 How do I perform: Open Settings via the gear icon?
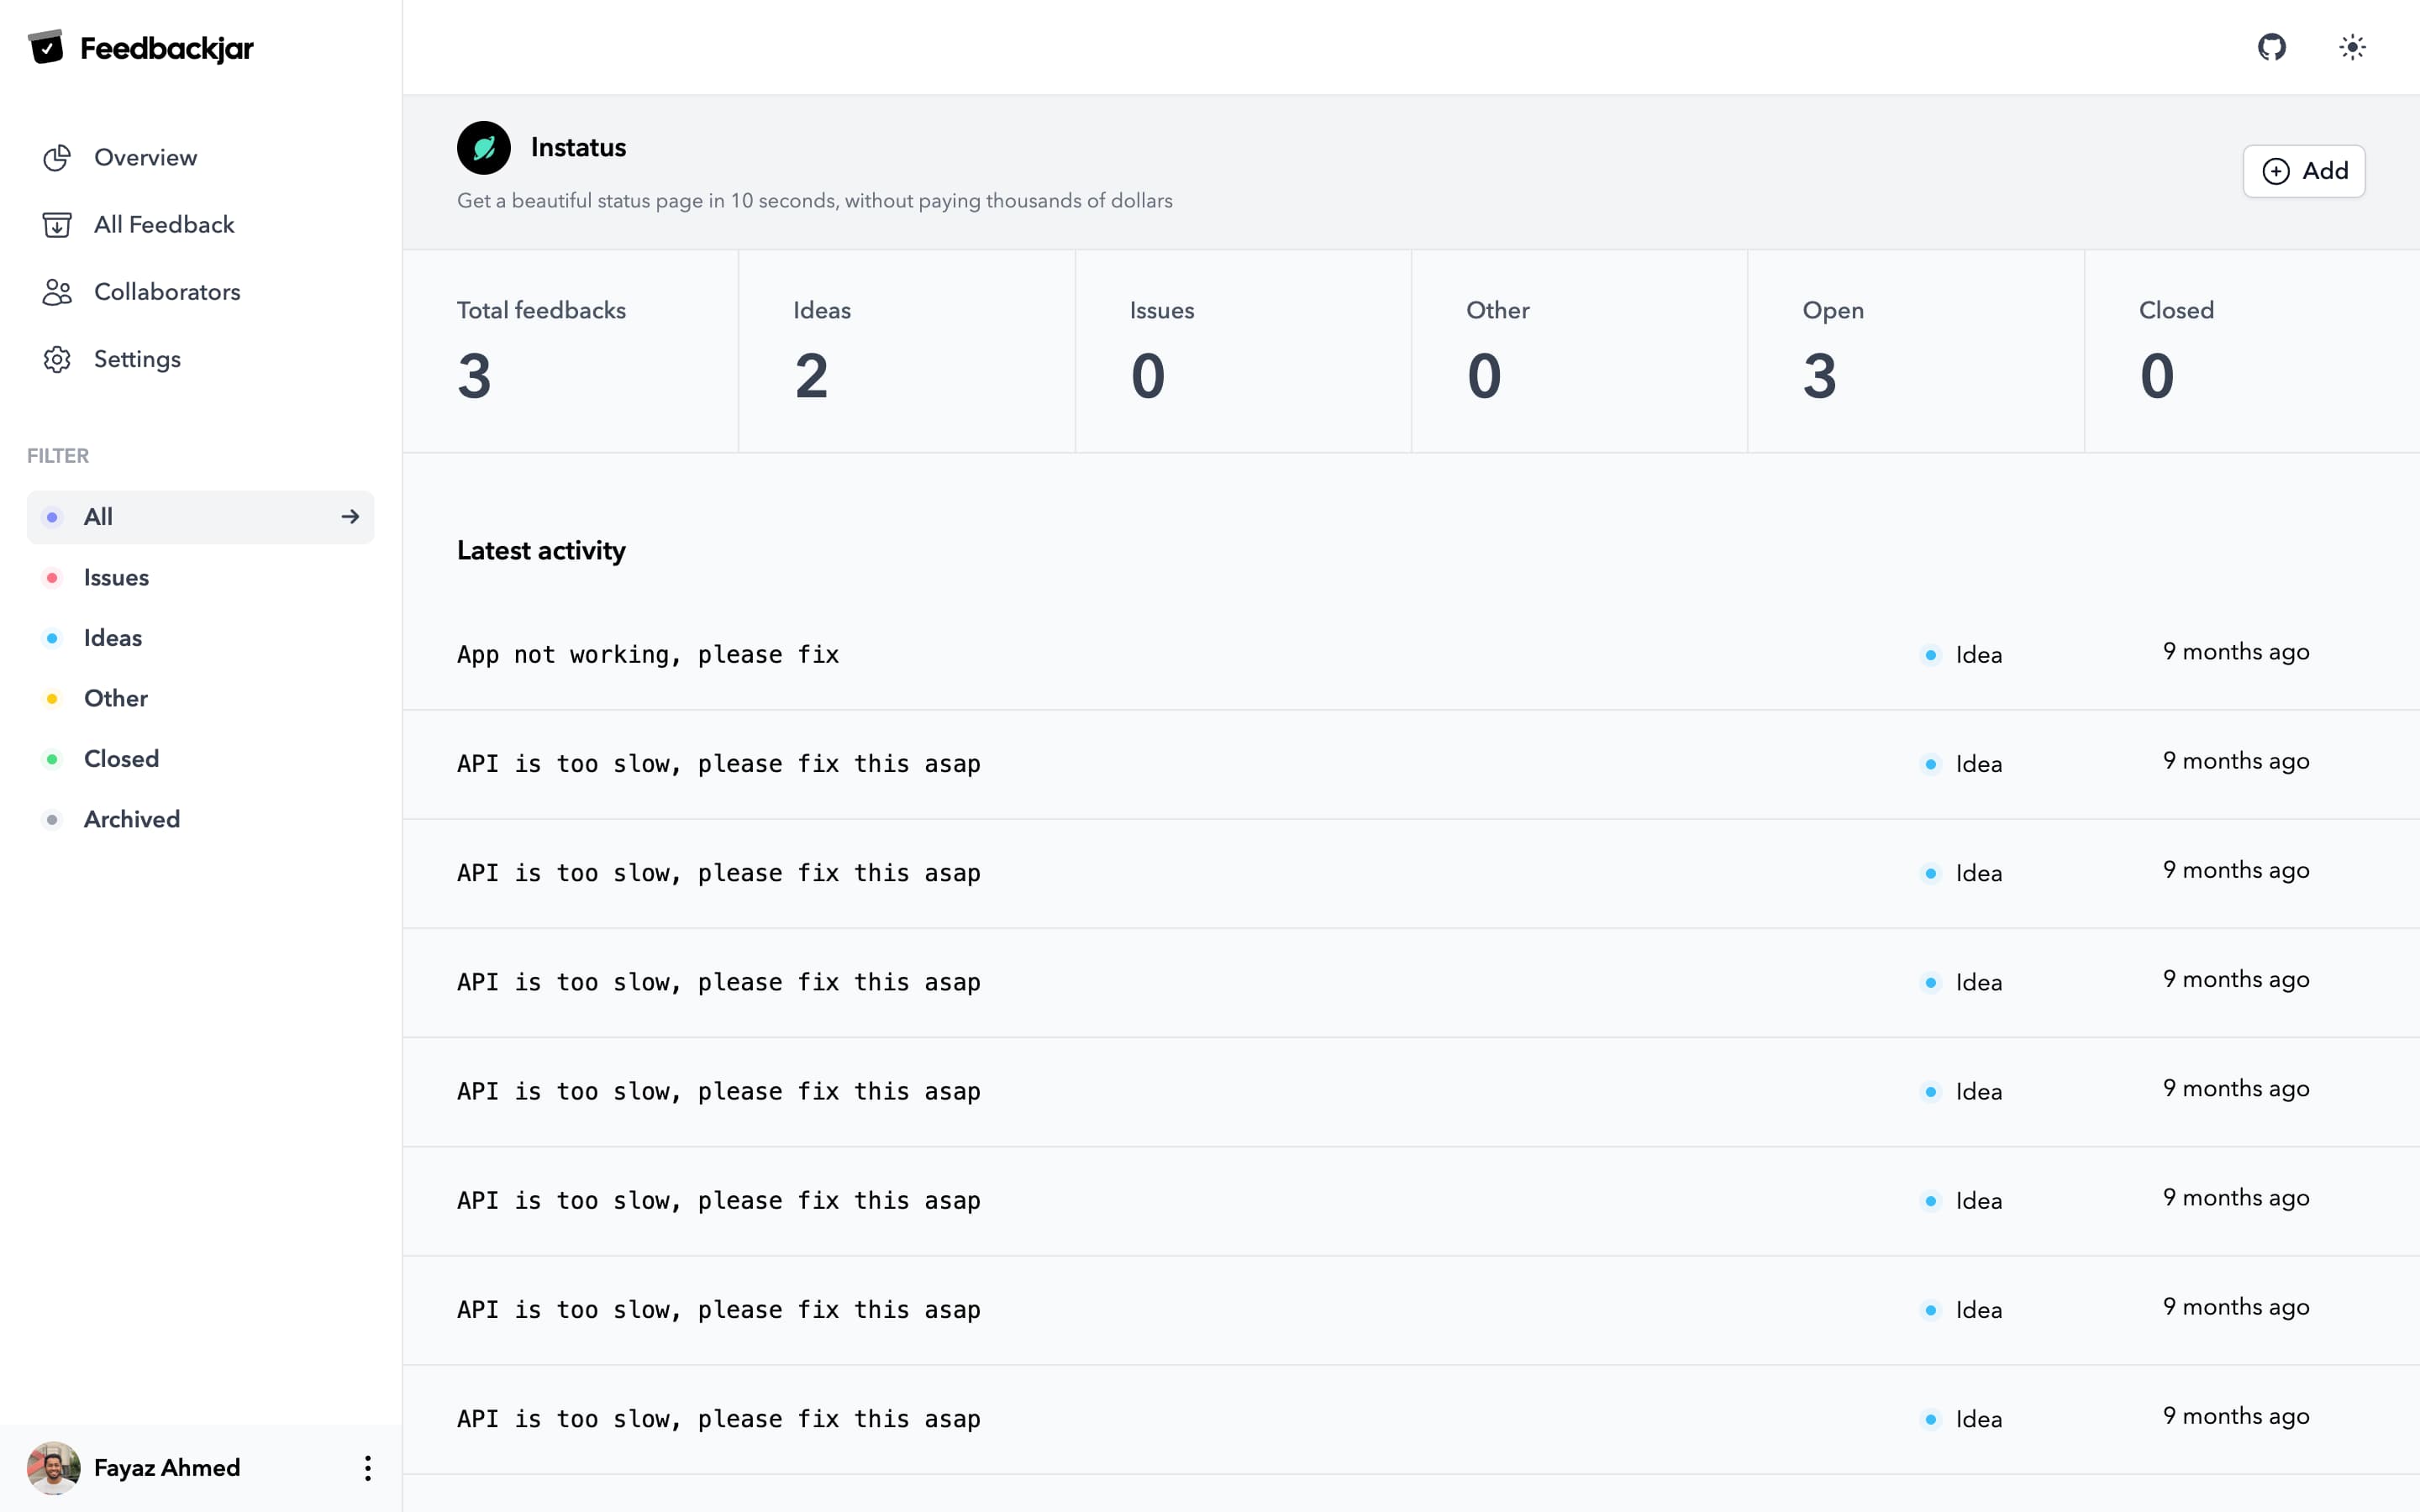click(x=57, y=359)
